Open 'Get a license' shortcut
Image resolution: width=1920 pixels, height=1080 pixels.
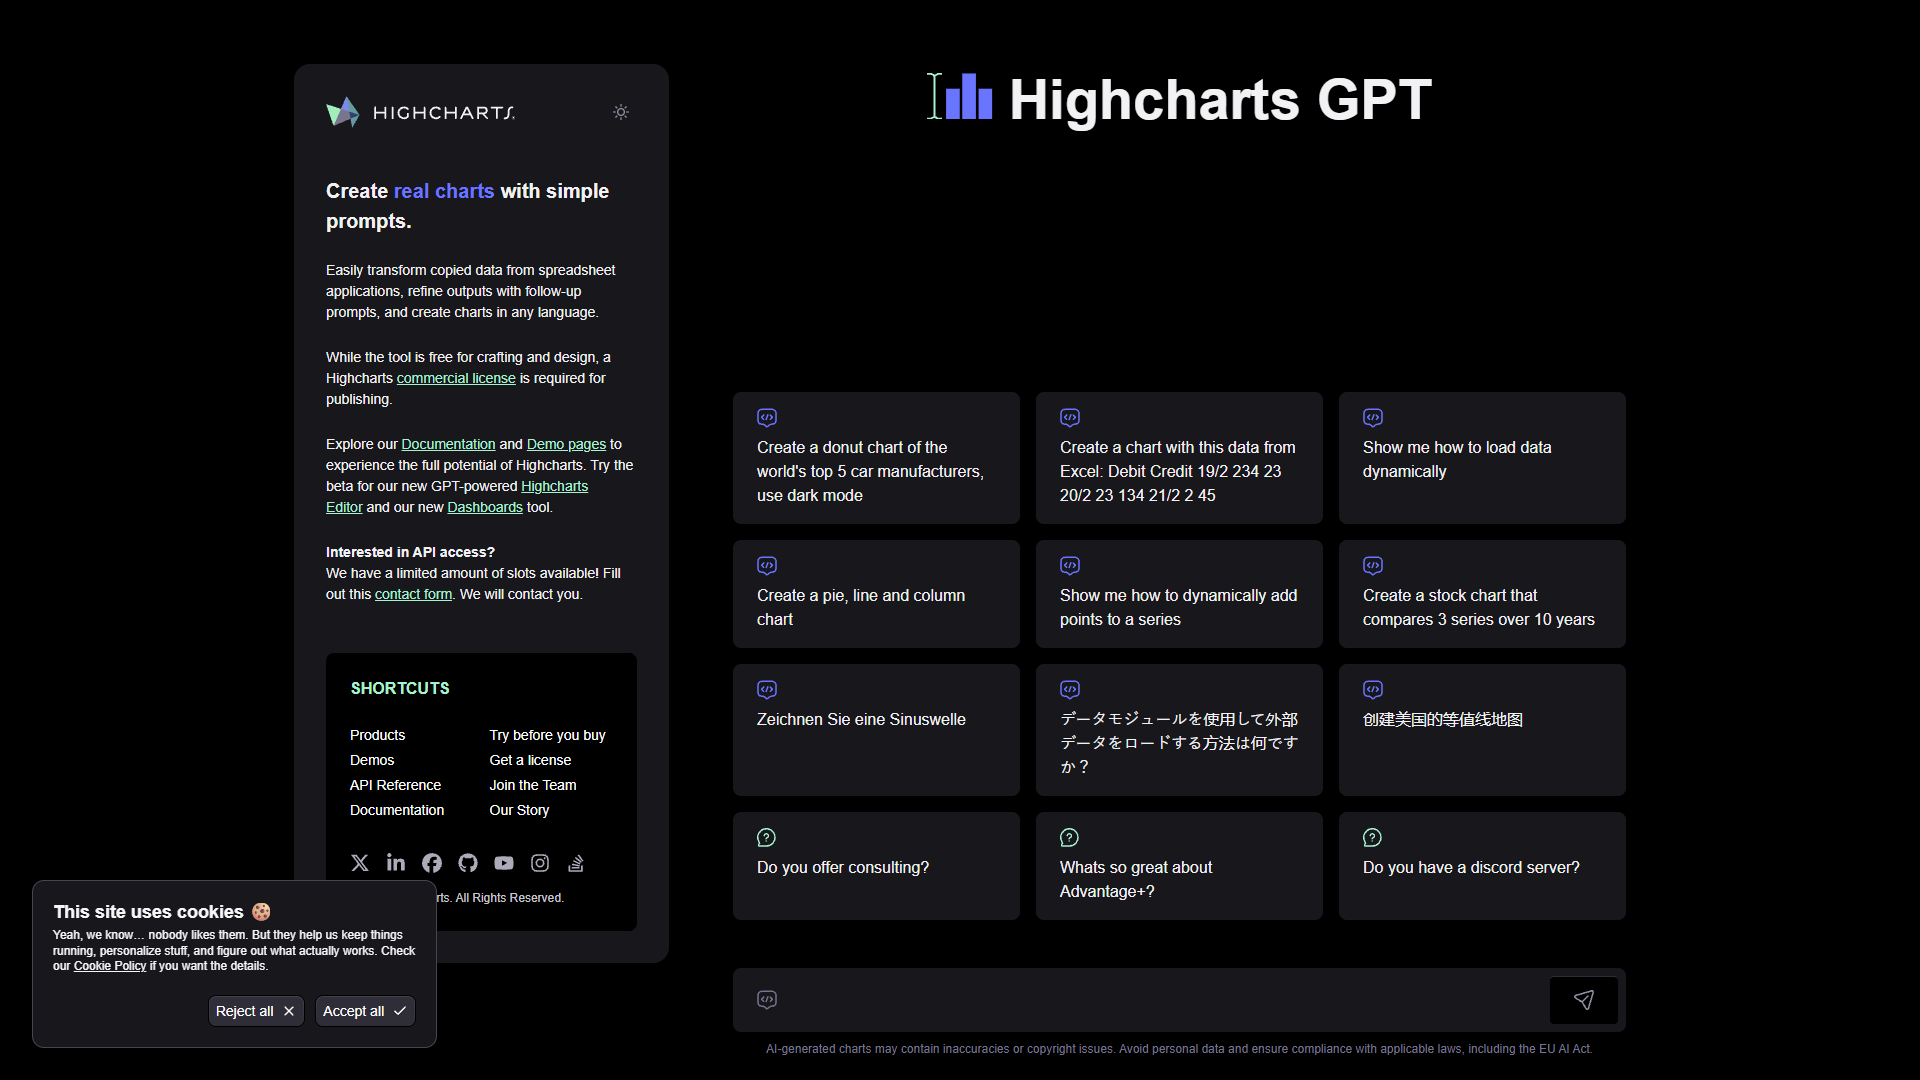(530, 760)
